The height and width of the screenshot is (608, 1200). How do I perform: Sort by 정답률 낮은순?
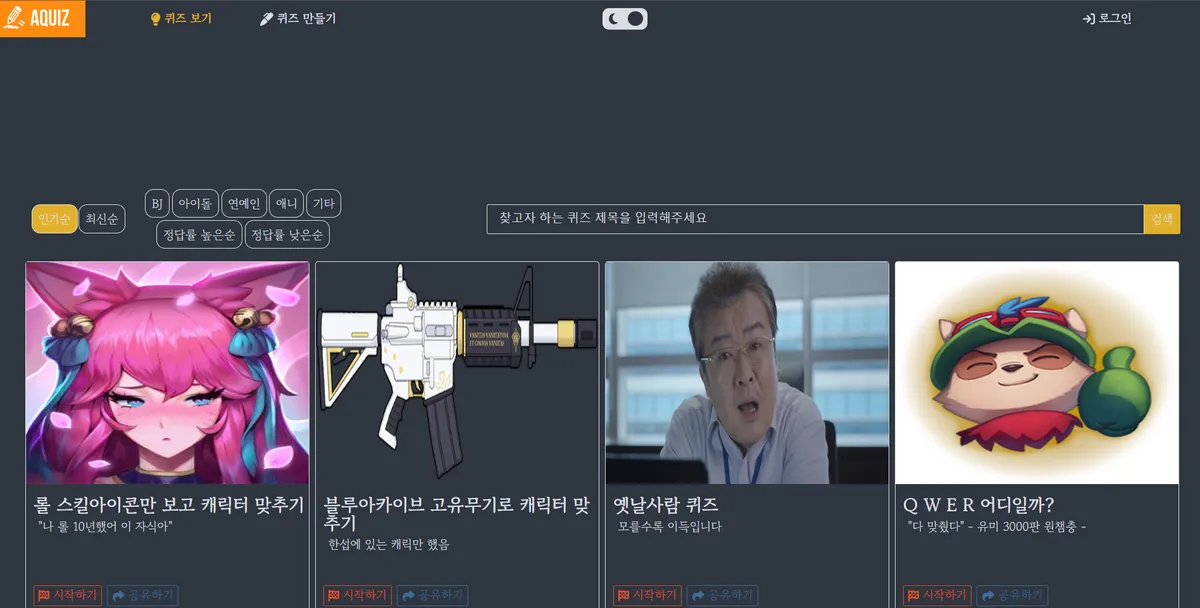click(x=287, y=235)
